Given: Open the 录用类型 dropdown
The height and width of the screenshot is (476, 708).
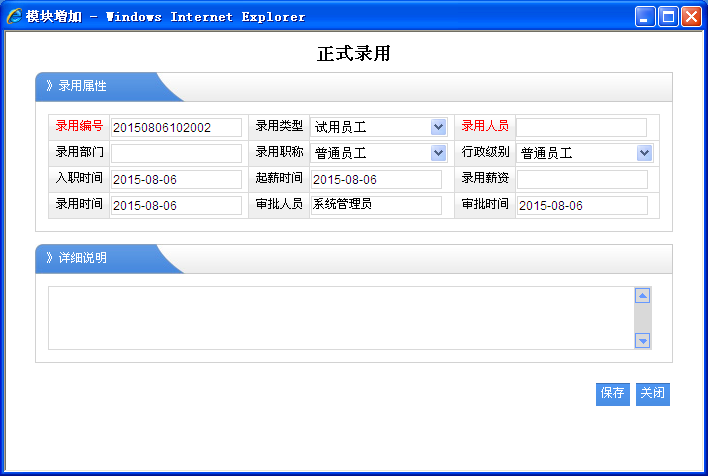Looking at the screenshot, I should [x=378, y=127].
